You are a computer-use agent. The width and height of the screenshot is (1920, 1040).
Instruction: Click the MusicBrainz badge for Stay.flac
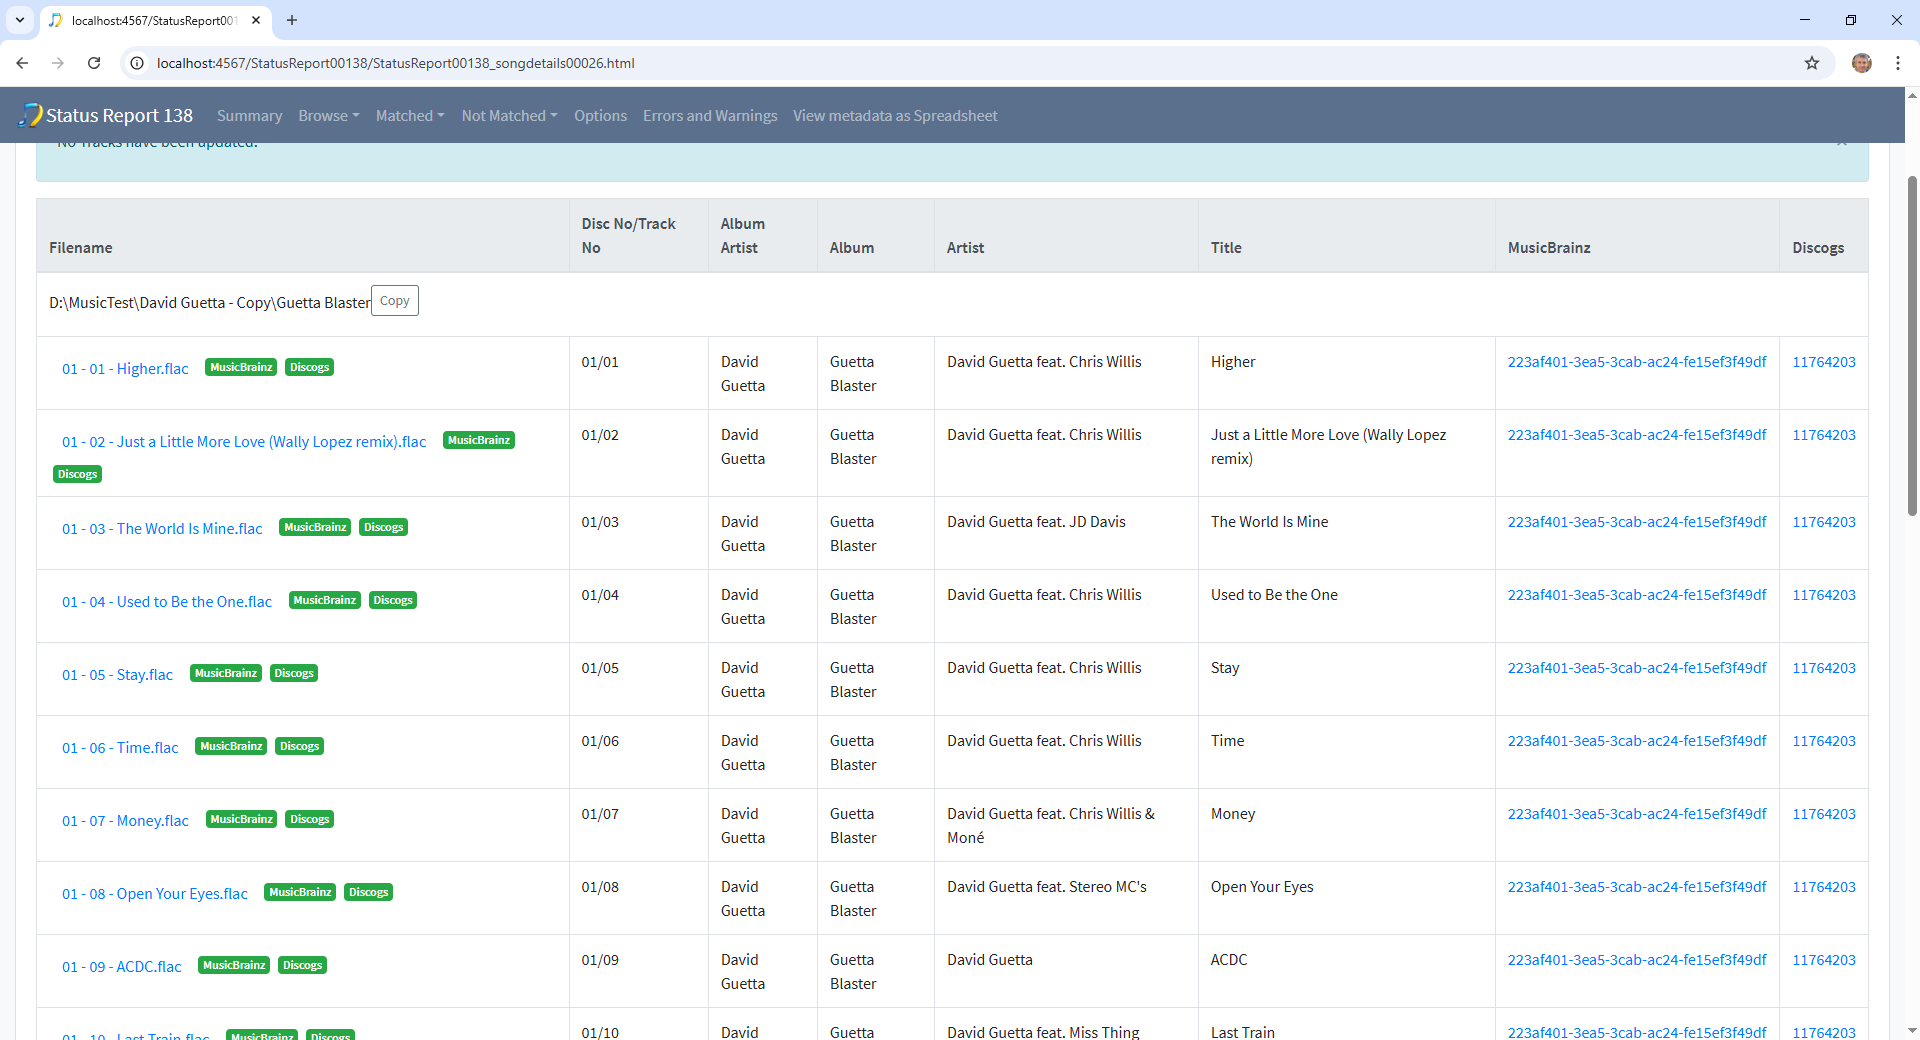(226, 674)
